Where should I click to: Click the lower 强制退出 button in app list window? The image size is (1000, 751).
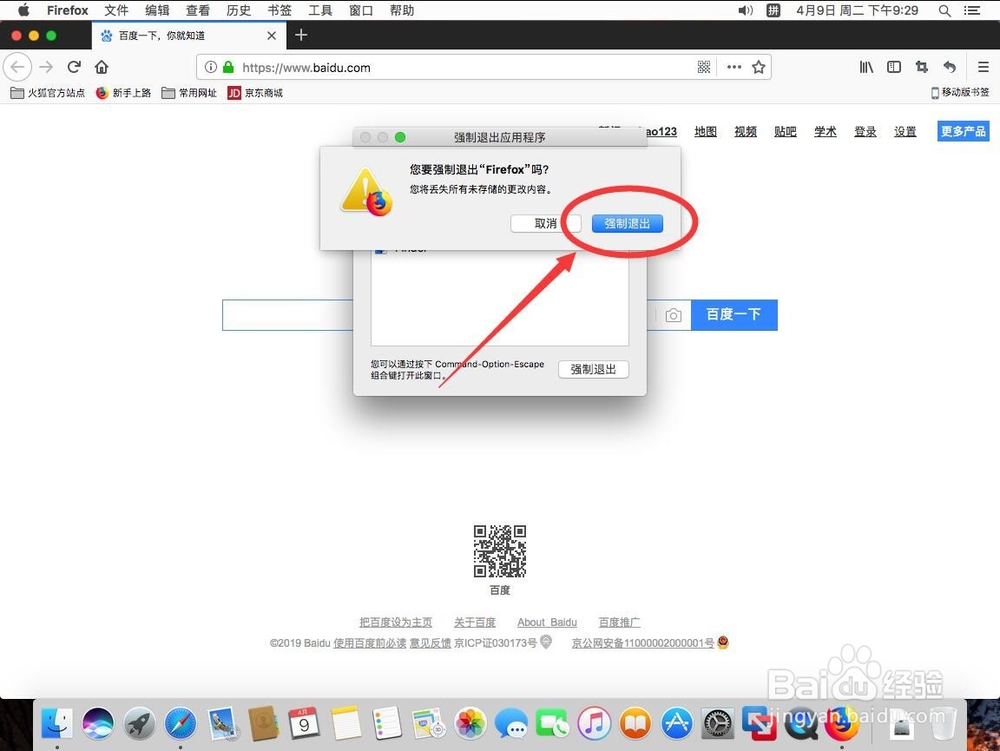point(593,369)
